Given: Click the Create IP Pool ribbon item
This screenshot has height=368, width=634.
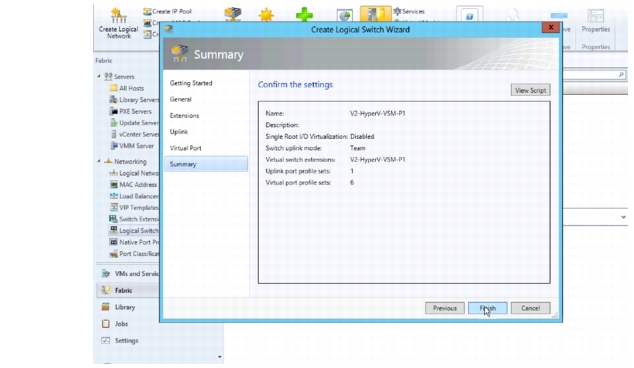Looking at the screenshot, I should [167, 11].
